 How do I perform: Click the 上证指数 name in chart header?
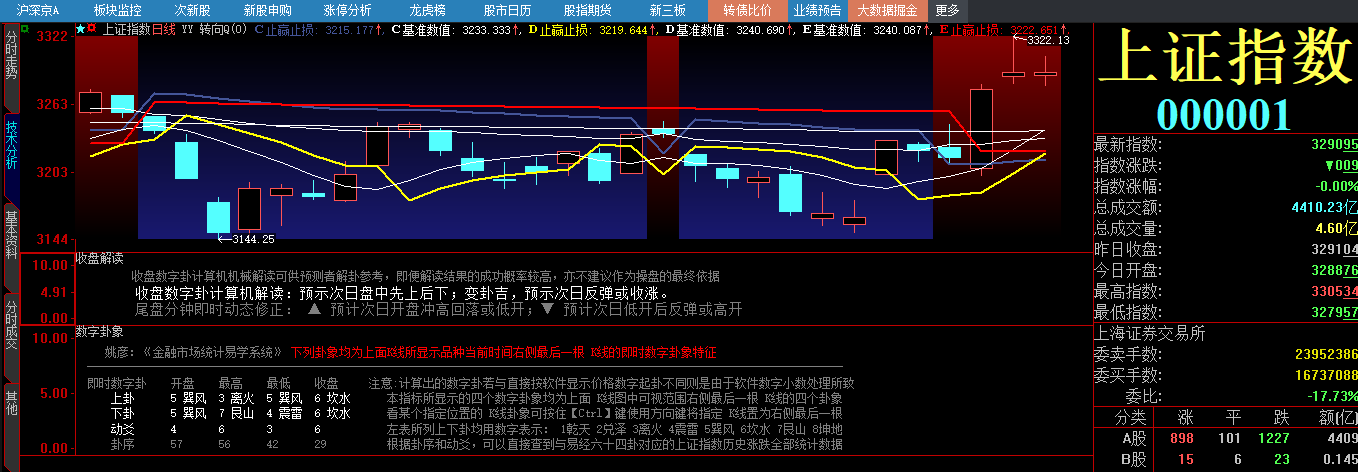[x=126, y=29]
